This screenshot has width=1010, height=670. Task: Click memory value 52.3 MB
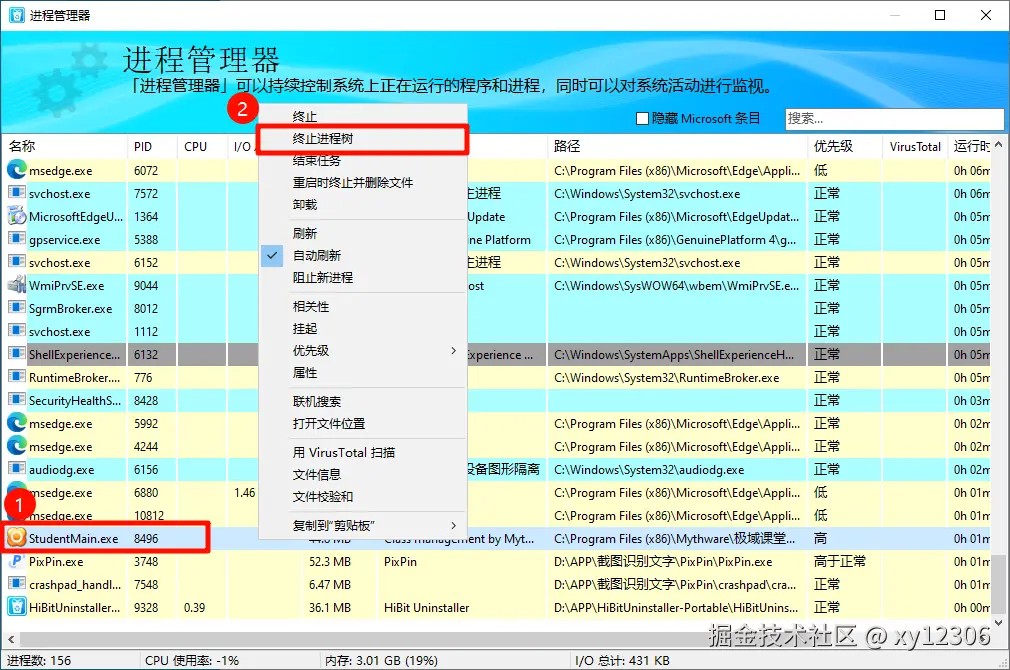coord(330,562)
